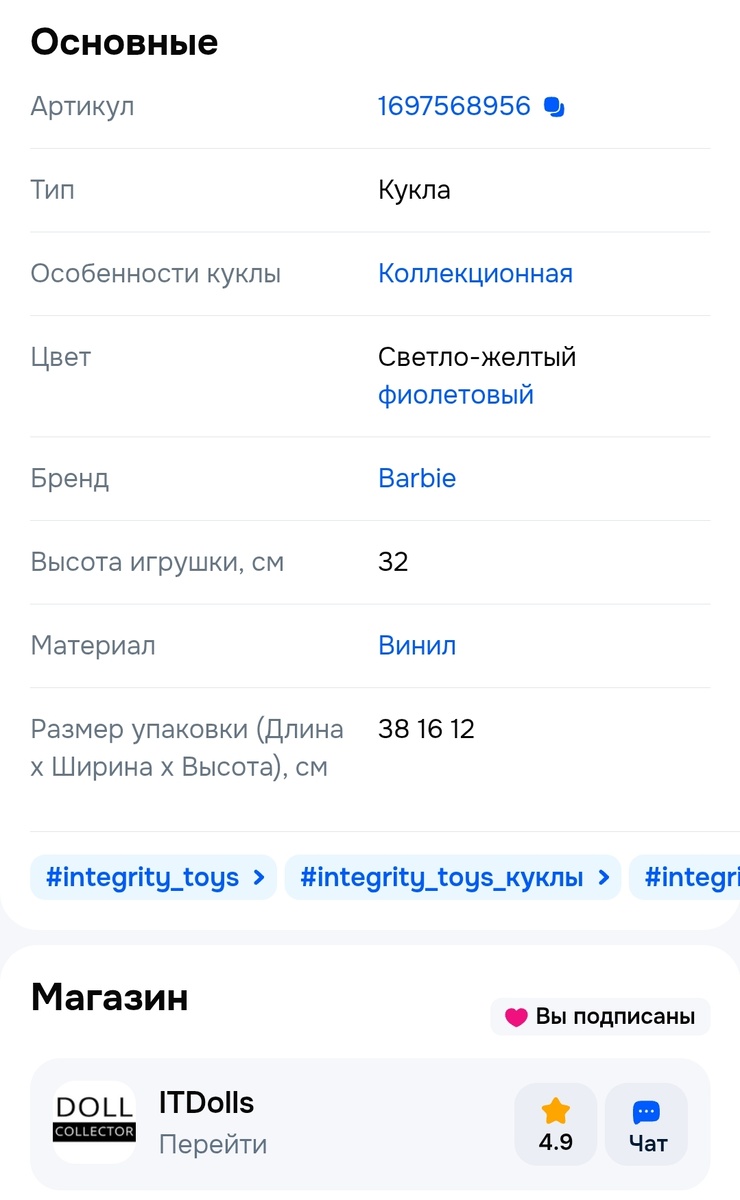Toggle following of the shop via heart badge

517,1017
